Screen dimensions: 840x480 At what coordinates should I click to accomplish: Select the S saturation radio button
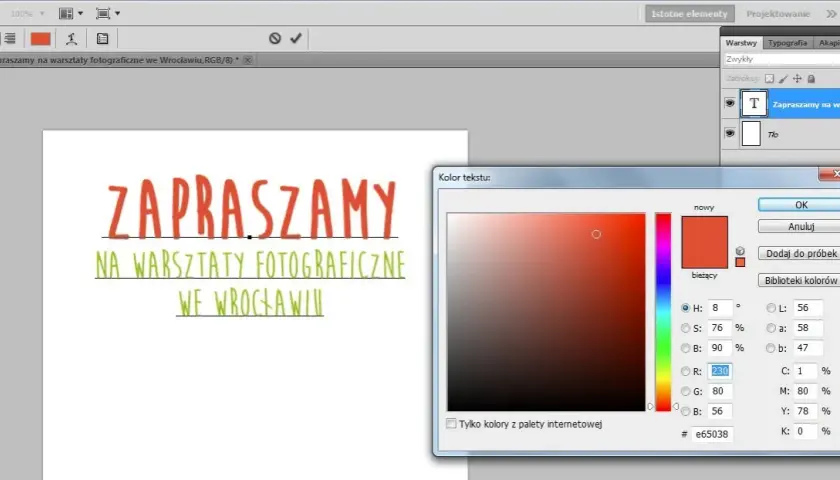coord(685,328)
